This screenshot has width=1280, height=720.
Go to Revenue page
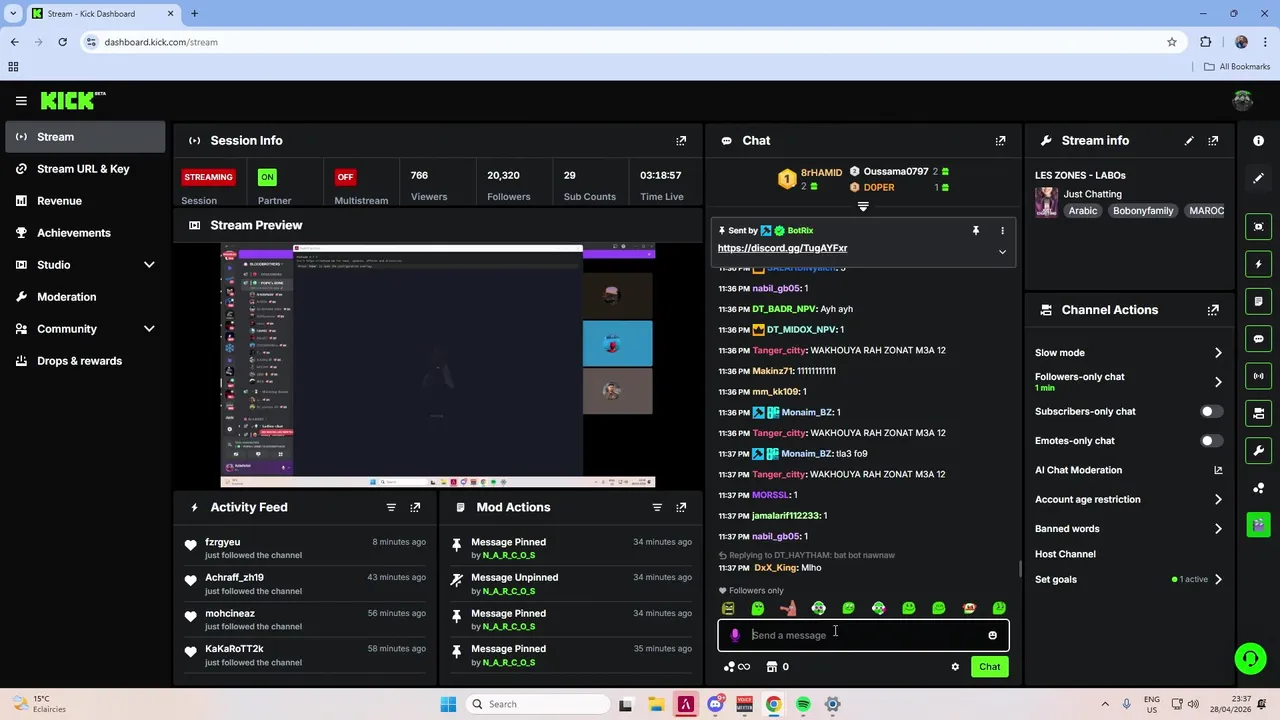85,201
